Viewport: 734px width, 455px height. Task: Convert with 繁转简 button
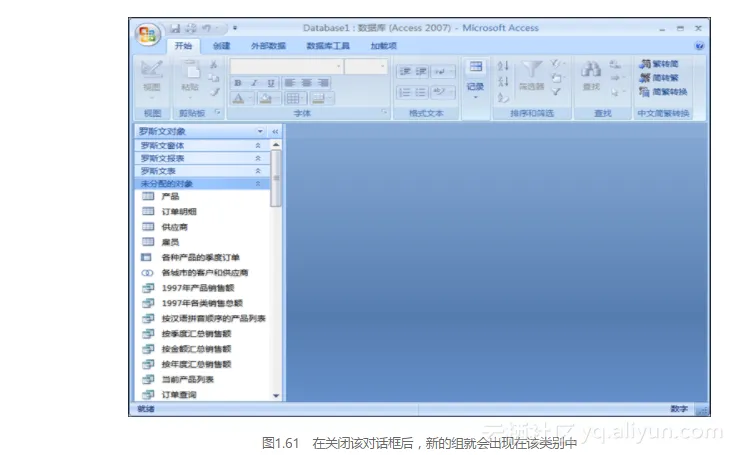(659, 64)
